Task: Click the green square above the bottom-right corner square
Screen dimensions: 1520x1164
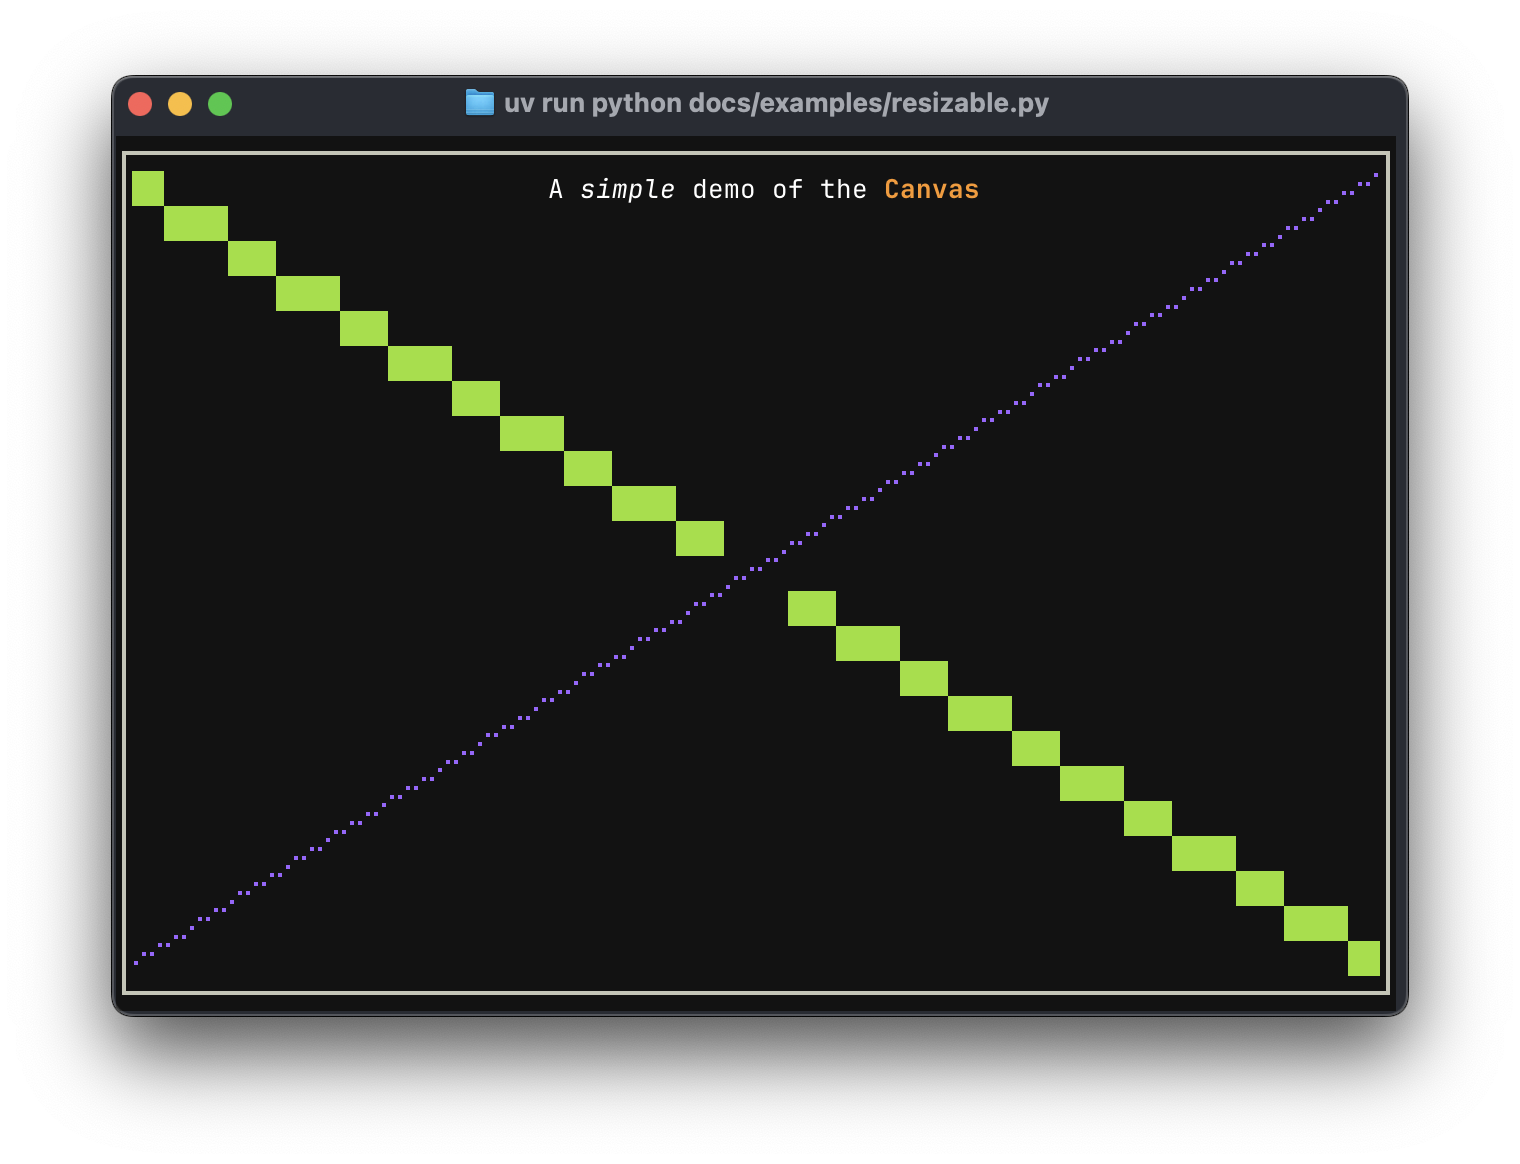Action: click(1315, 922)
